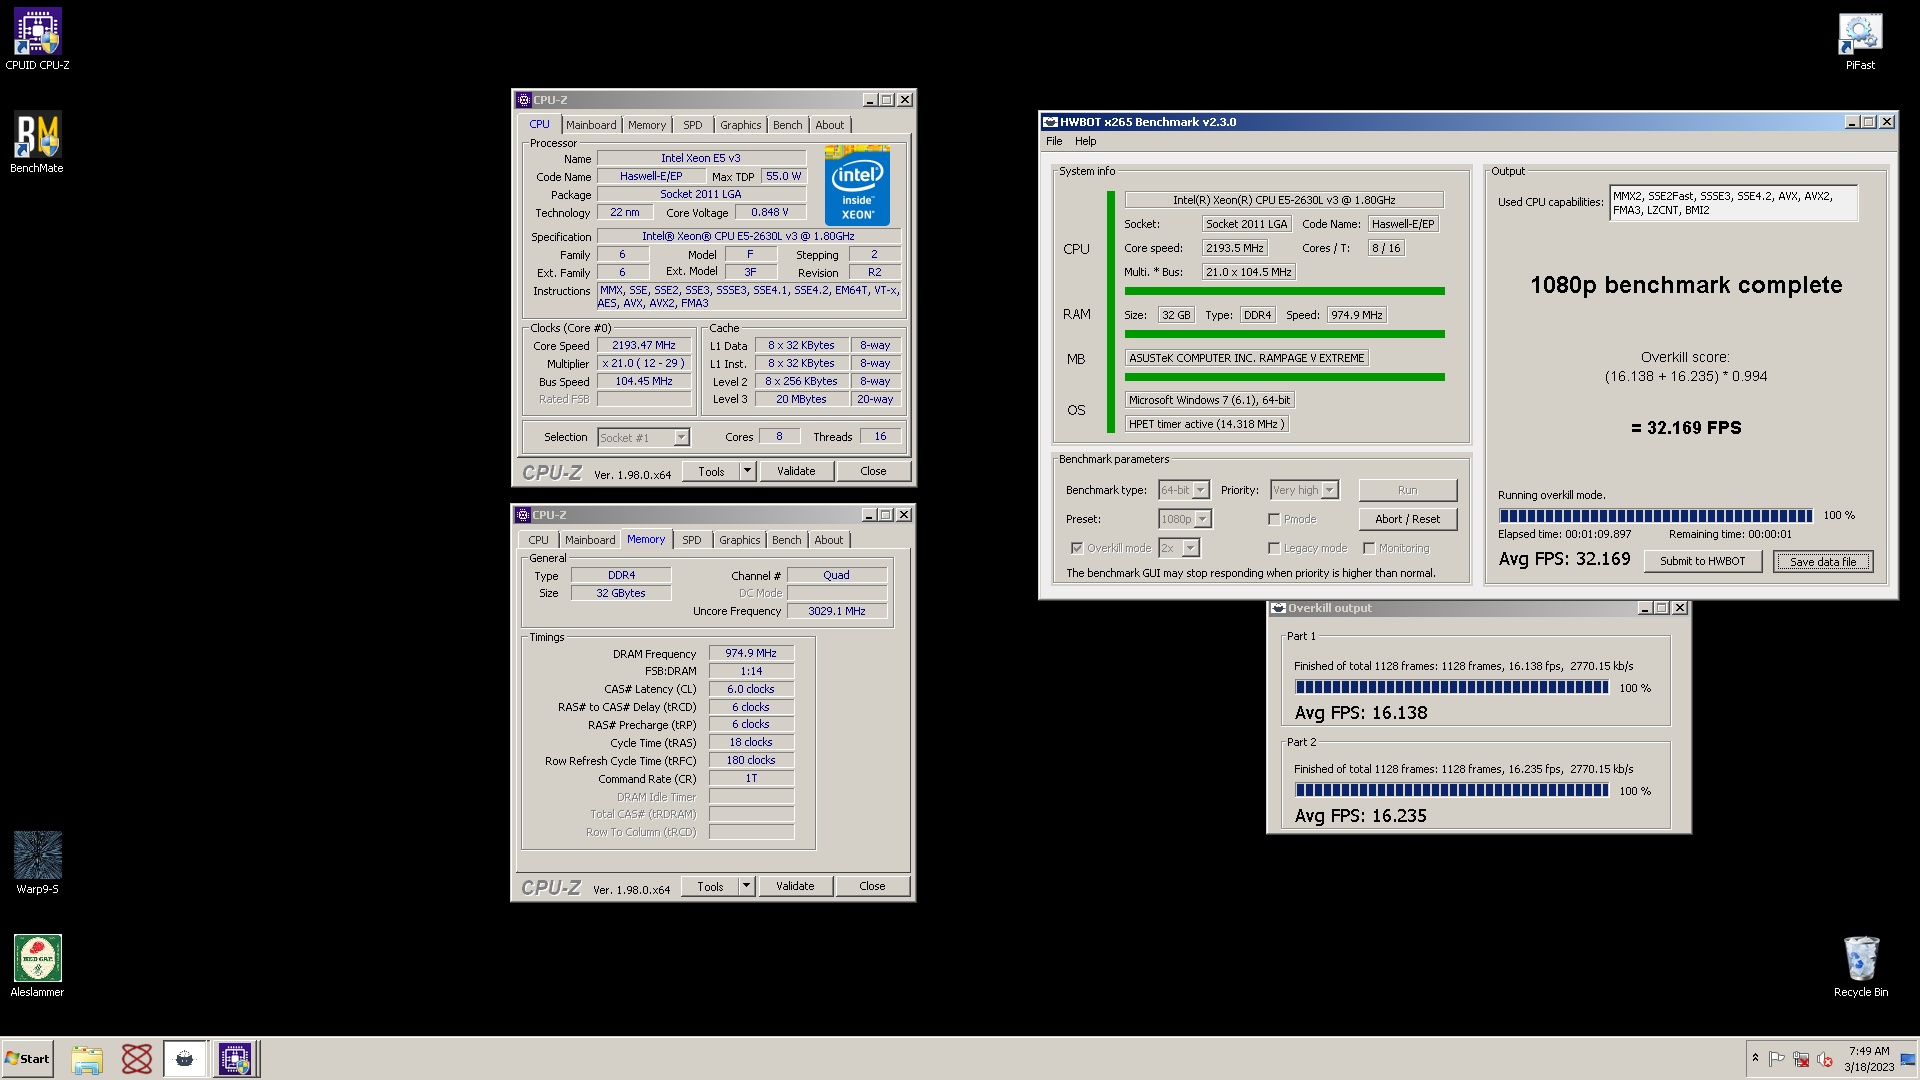Switch to Memory tab in upper CPU-Z
The width and height of the screenshot is (1920, 1080).
pos(647,125)
